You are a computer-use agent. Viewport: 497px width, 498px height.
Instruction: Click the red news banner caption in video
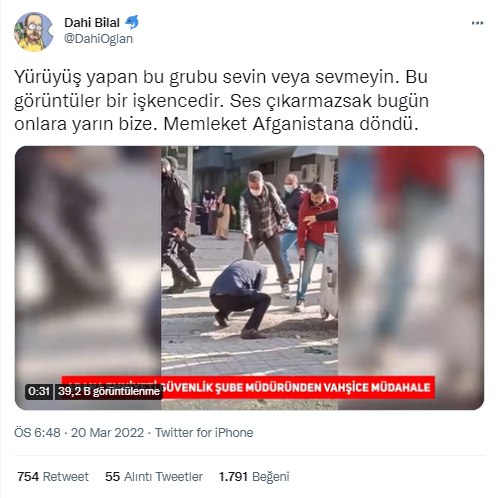click(x=248, y=387)
